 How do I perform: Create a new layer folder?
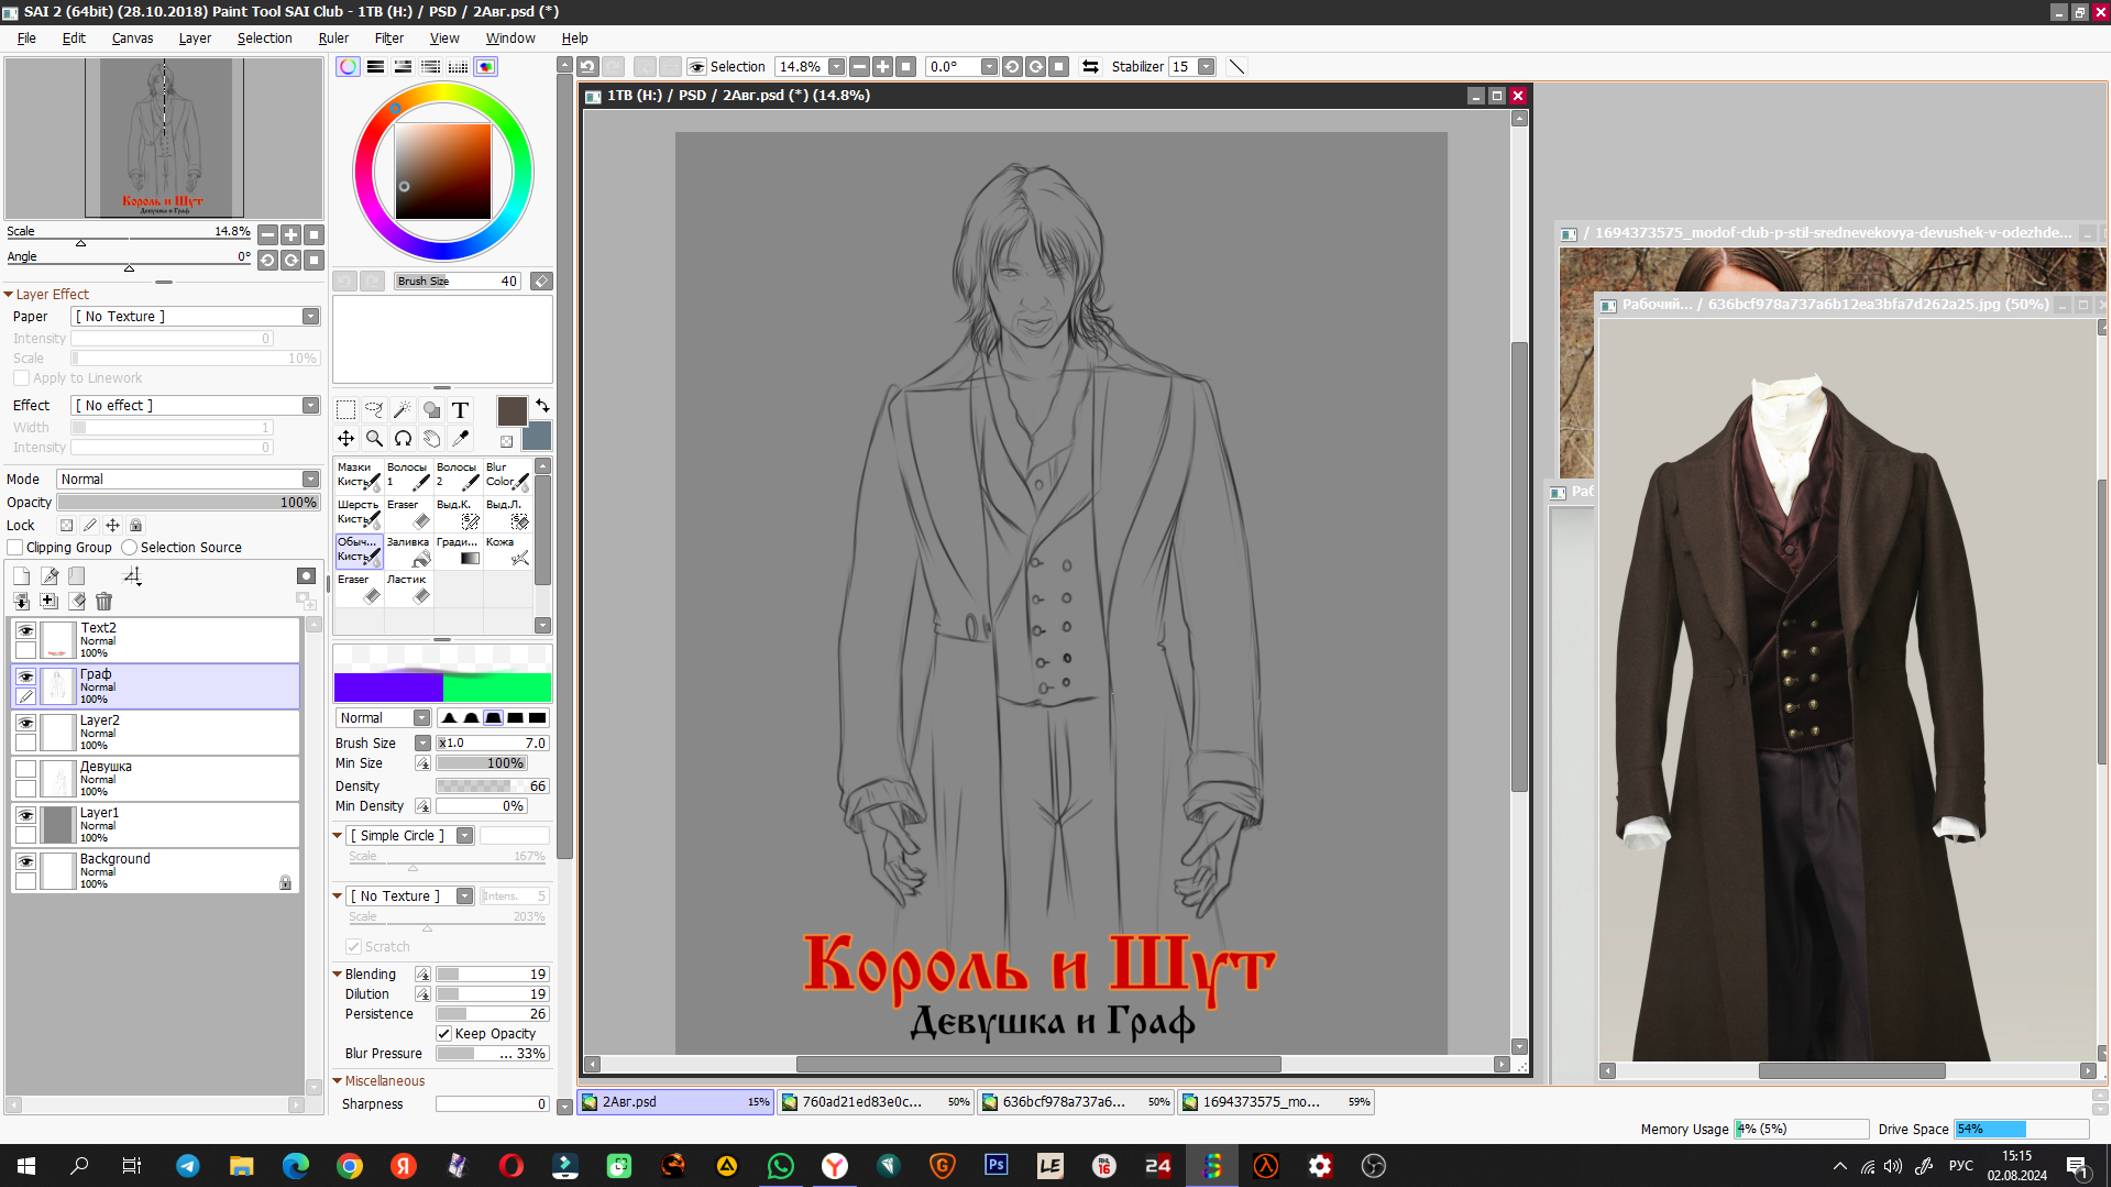click(77, 575)
